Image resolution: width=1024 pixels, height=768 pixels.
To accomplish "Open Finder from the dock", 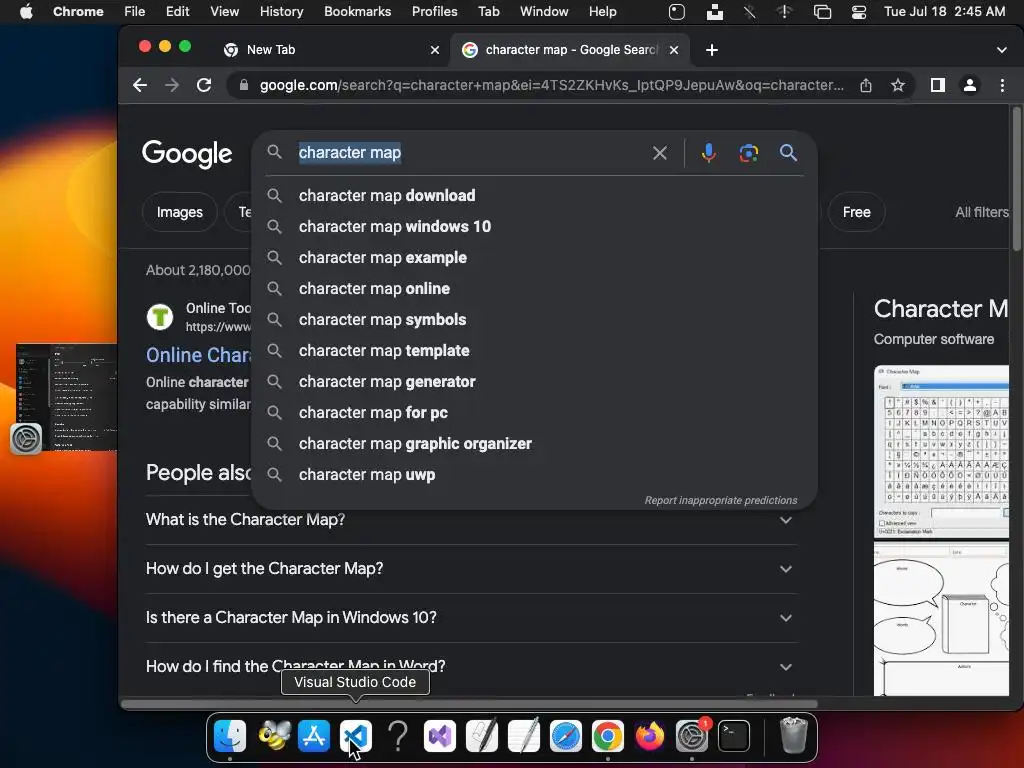I will coord(230,736).
